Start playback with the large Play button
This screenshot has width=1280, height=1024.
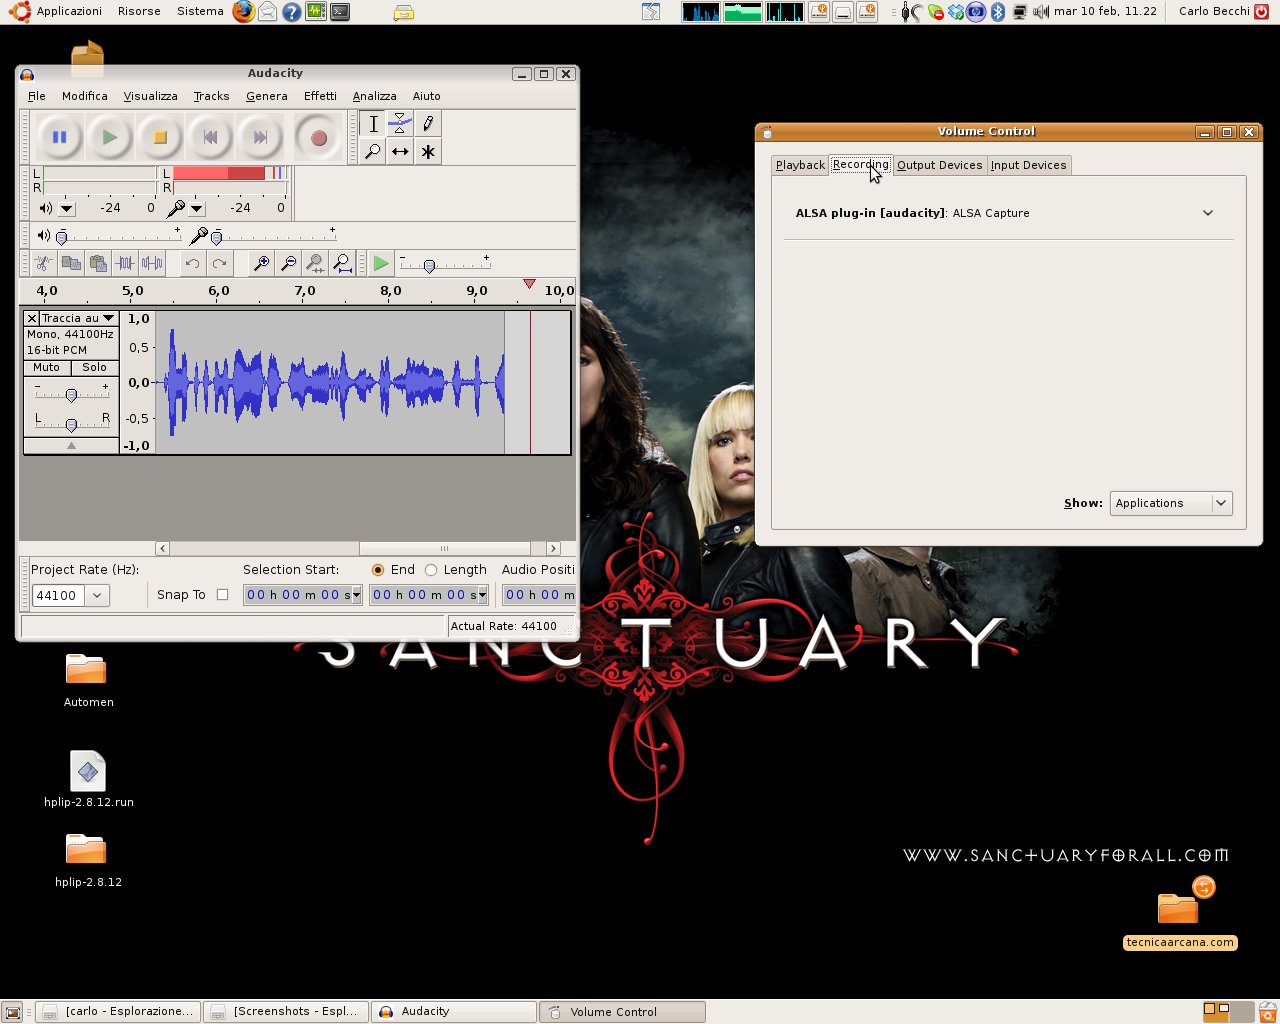pos(110,138)
